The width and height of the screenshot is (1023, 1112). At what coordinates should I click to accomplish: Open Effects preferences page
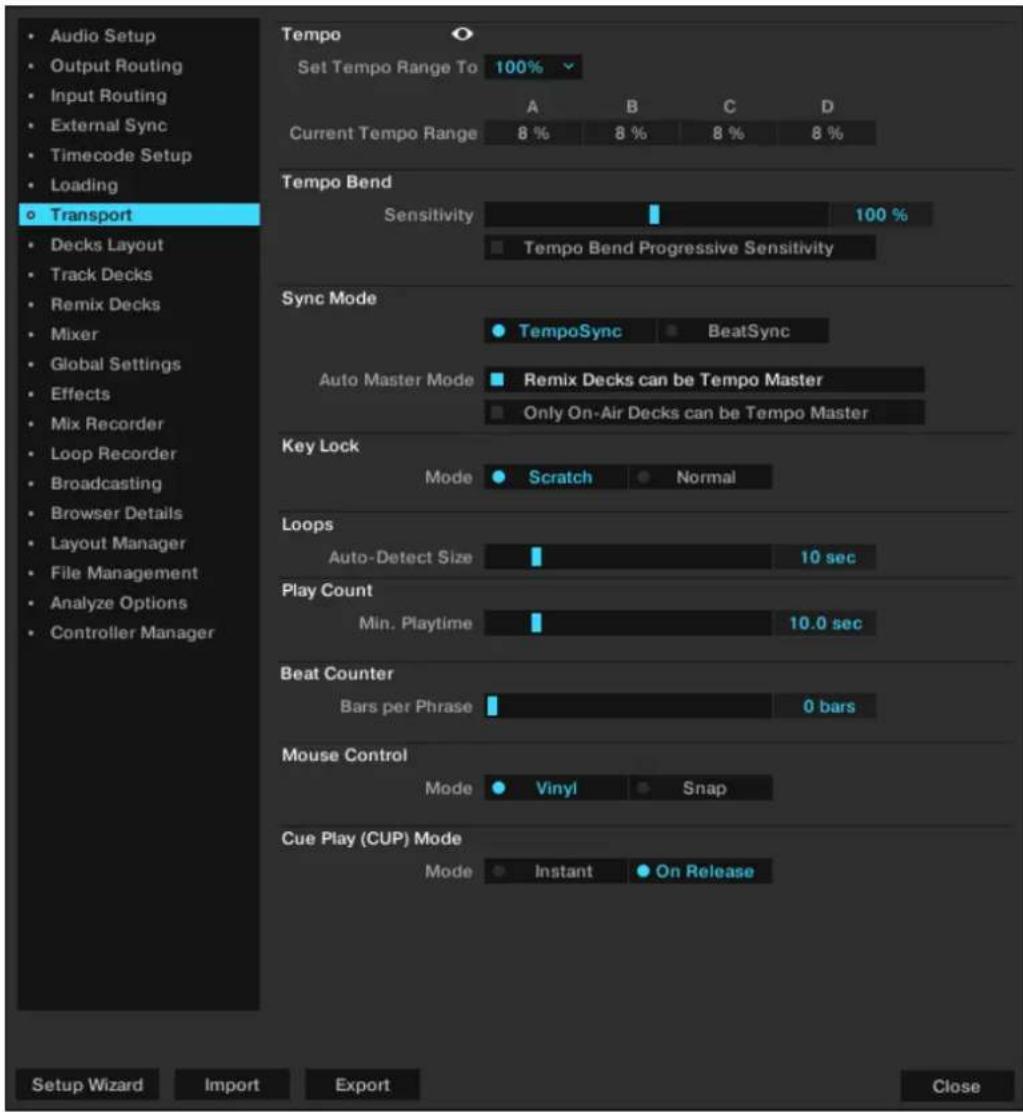(x=80, y=394)
